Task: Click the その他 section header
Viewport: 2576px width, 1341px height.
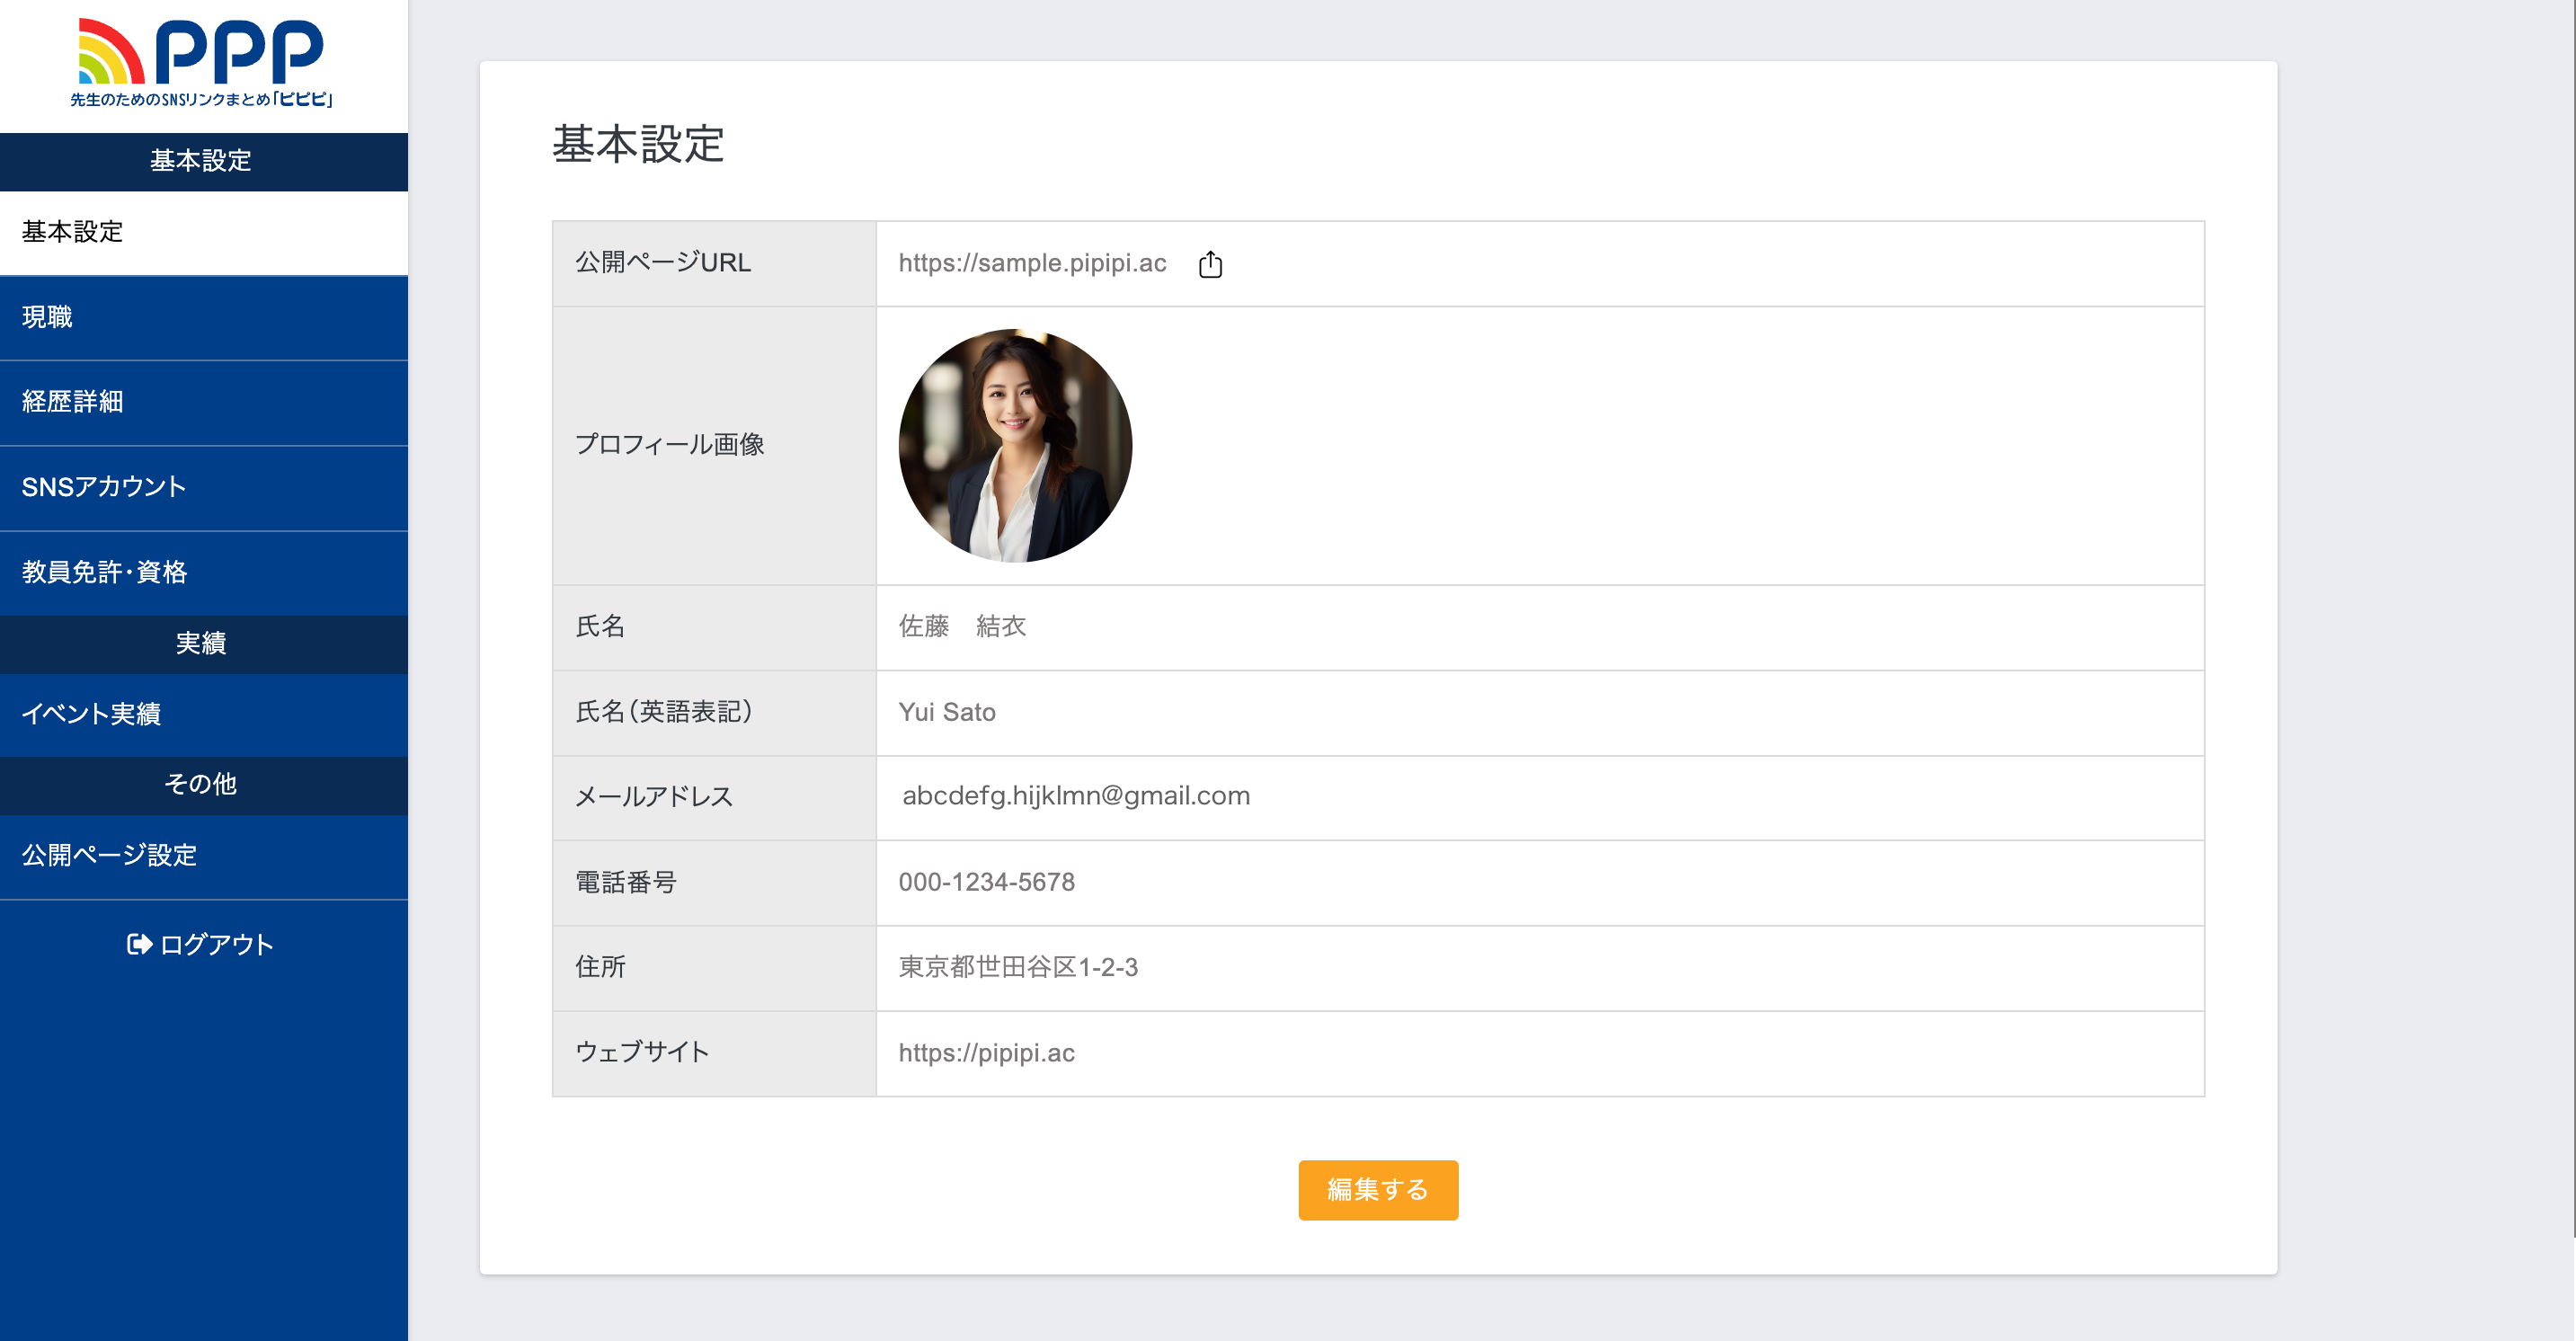Action: (x=201, y=784)
